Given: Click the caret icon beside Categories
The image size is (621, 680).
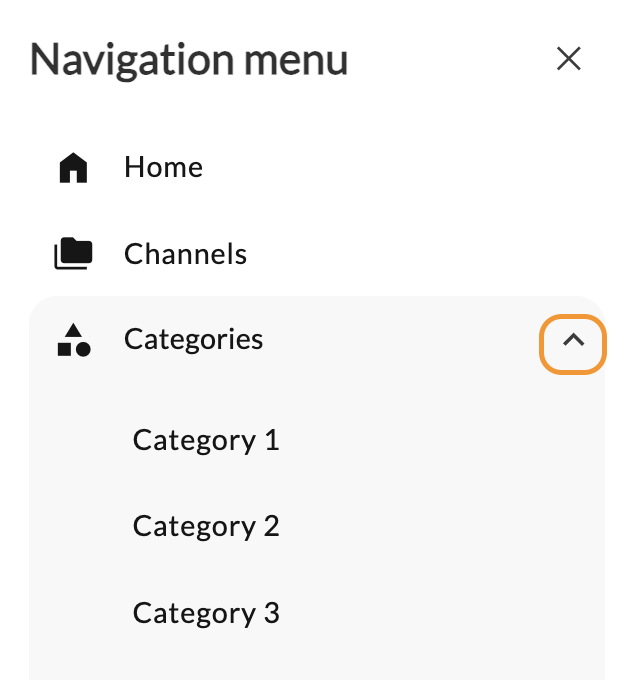Looking at the screenshot, I should [x=573, y=341].
